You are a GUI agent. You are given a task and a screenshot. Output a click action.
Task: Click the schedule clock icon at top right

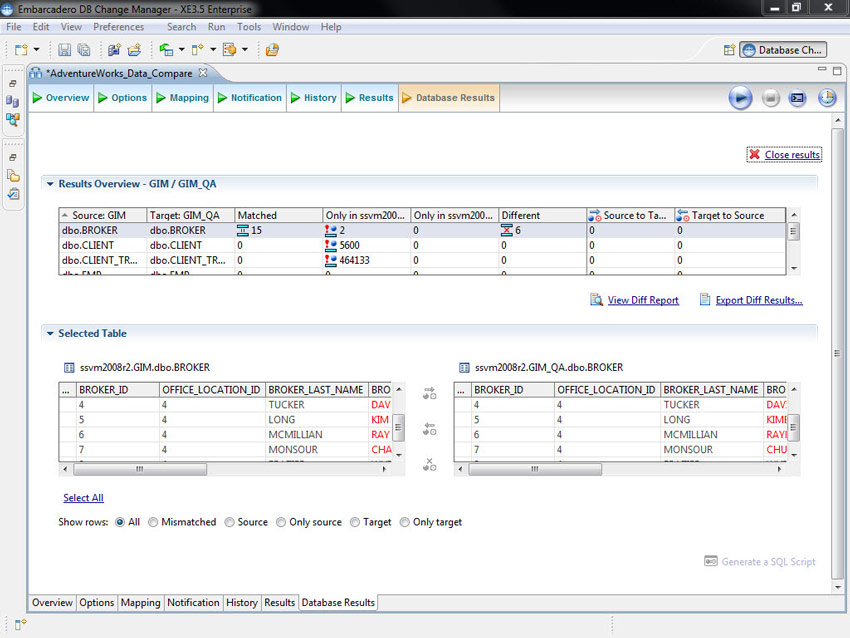827,98
